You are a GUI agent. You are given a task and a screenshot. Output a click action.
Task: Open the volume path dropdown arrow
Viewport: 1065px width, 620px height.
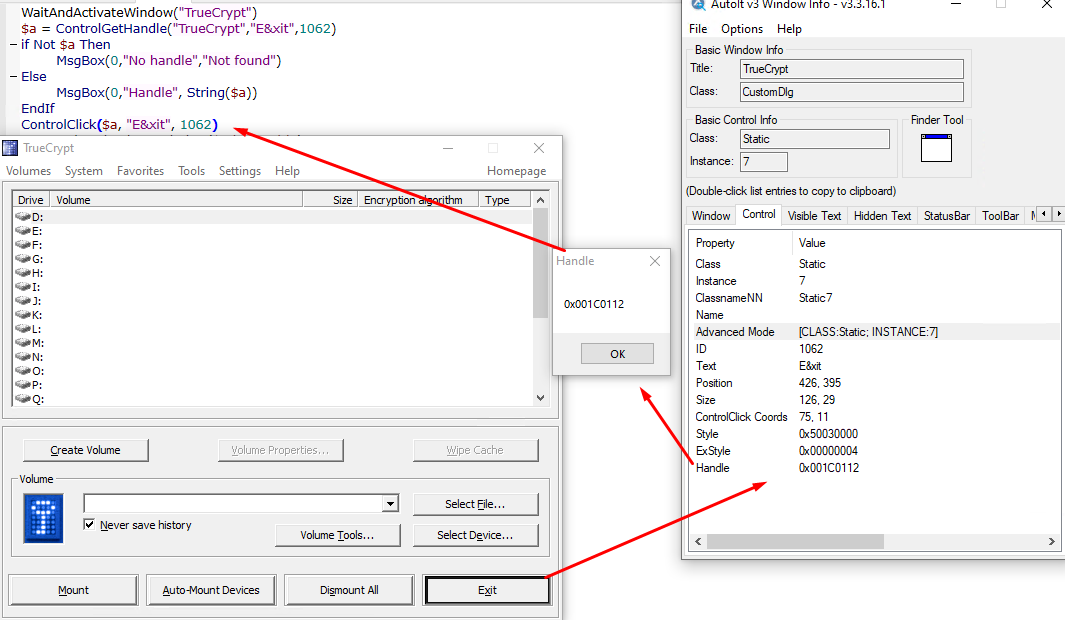coord(390,504)
